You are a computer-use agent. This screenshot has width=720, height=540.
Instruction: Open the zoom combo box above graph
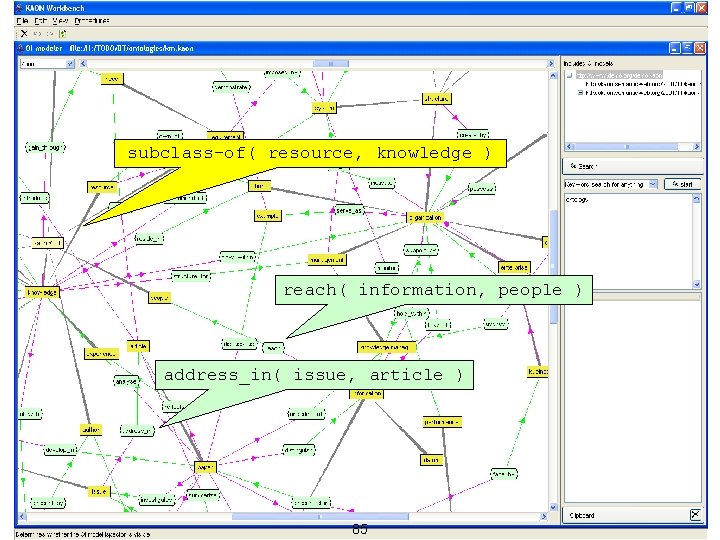(47, 64)
